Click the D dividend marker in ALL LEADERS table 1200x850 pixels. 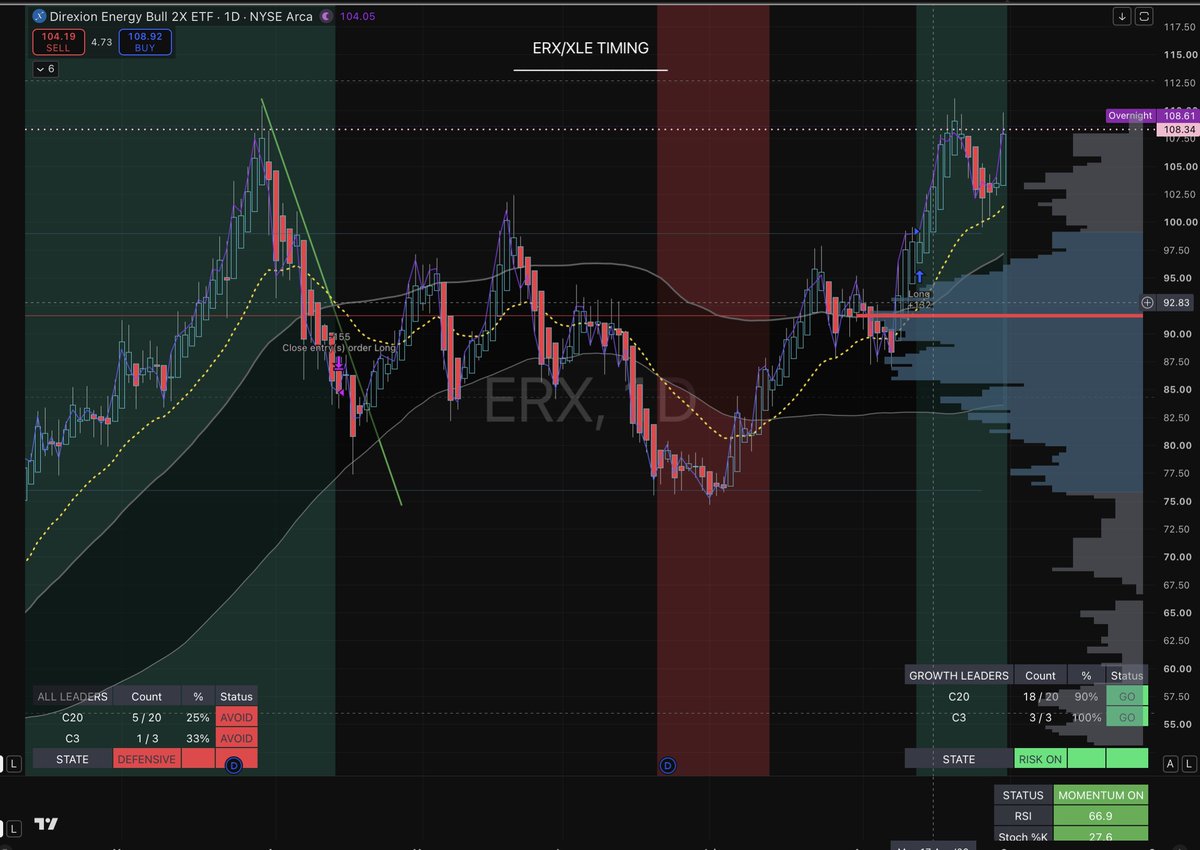[233, 766]
